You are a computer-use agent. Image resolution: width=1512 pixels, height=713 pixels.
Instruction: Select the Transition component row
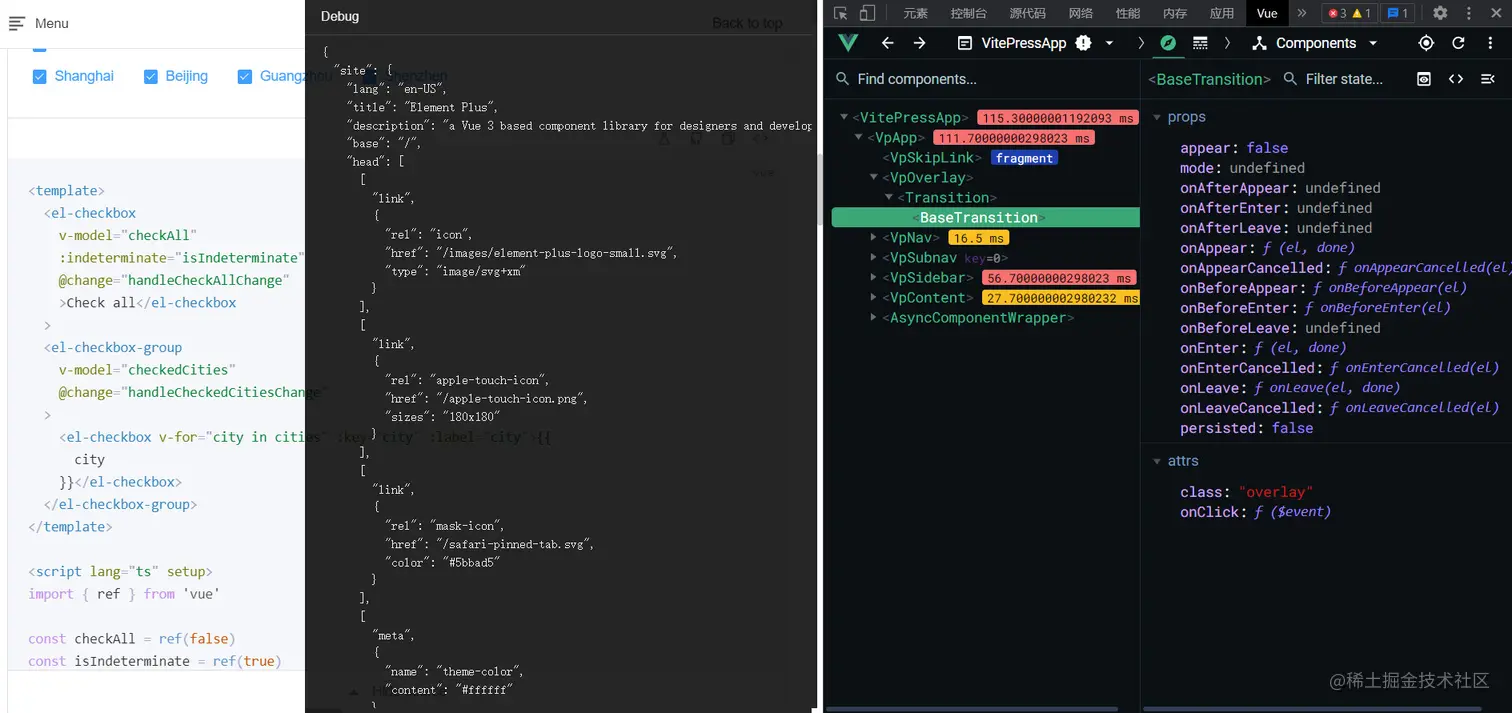pyautogui.click(x=986, y=198)
